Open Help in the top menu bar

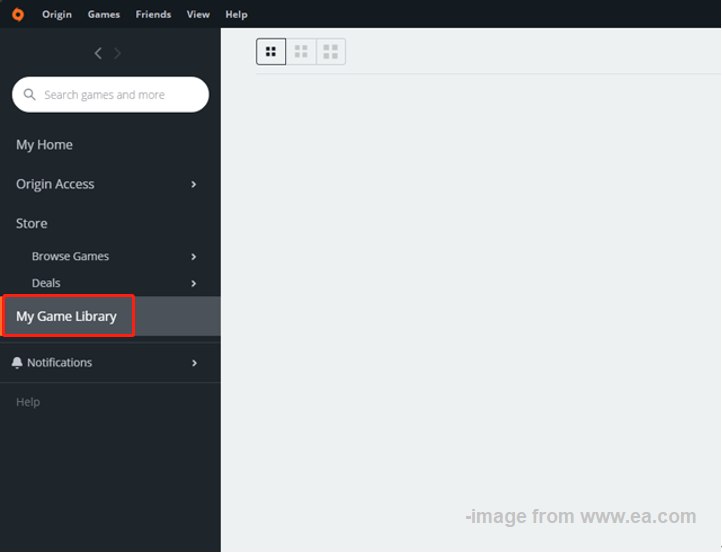point(236,14)
